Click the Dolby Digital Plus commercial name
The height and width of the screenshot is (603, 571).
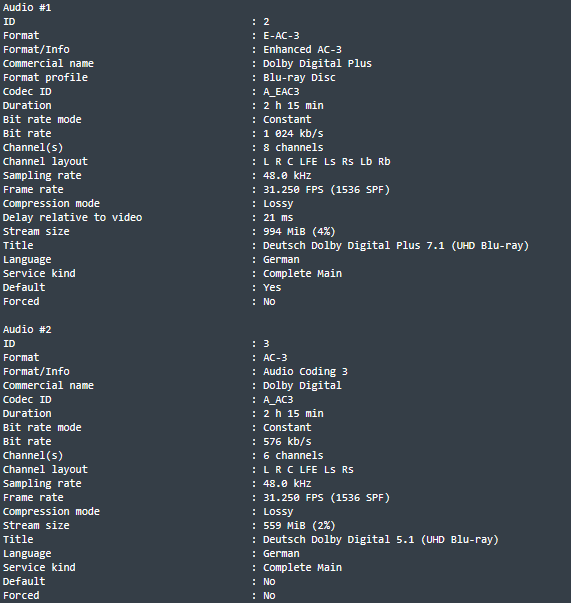point(317,63)
